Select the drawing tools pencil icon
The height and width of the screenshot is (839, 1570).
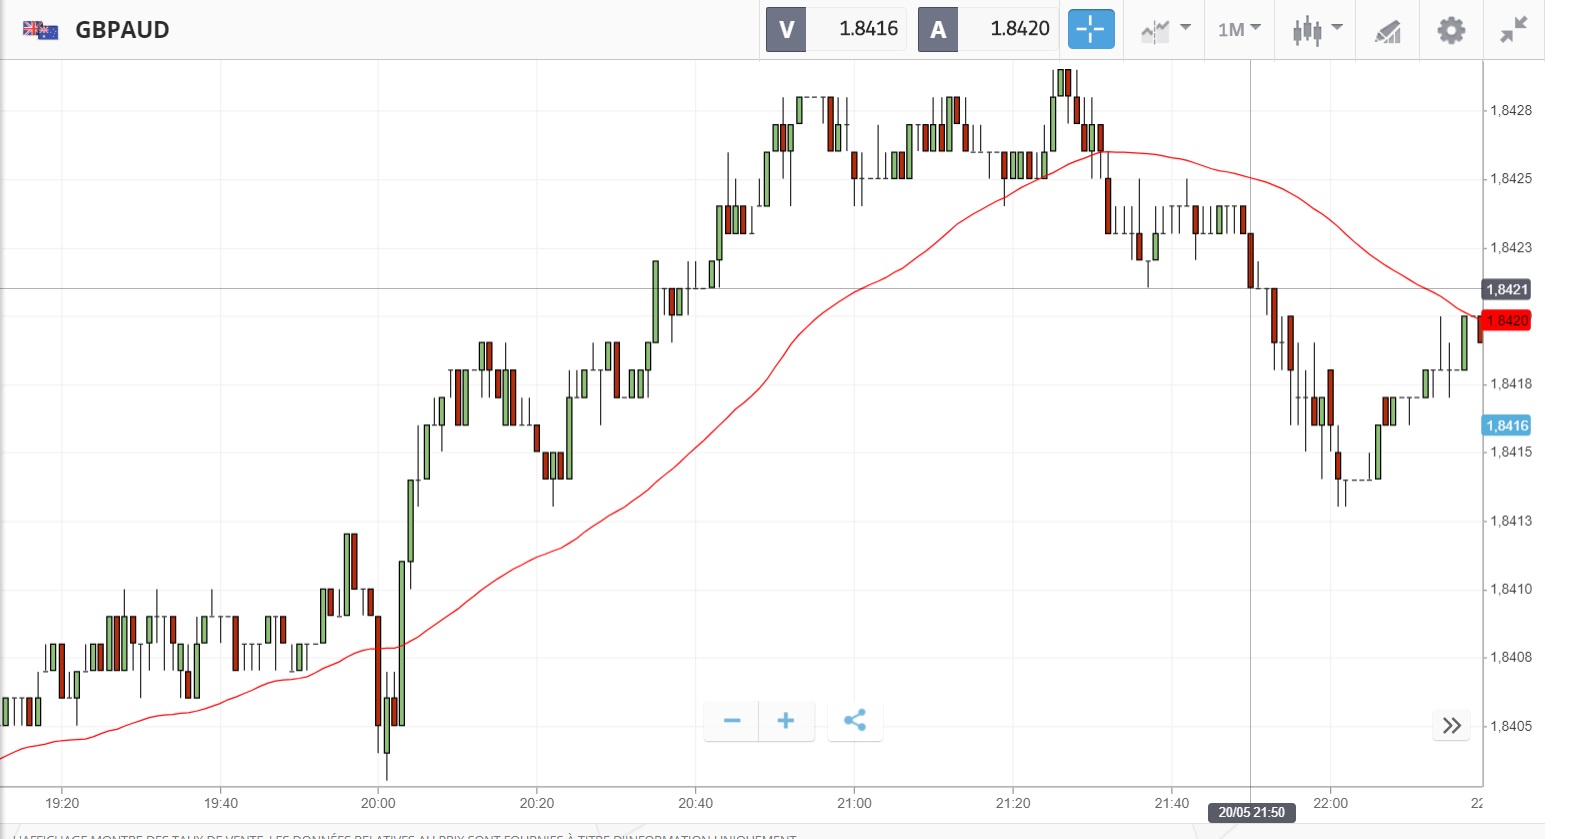point(1387,31)
